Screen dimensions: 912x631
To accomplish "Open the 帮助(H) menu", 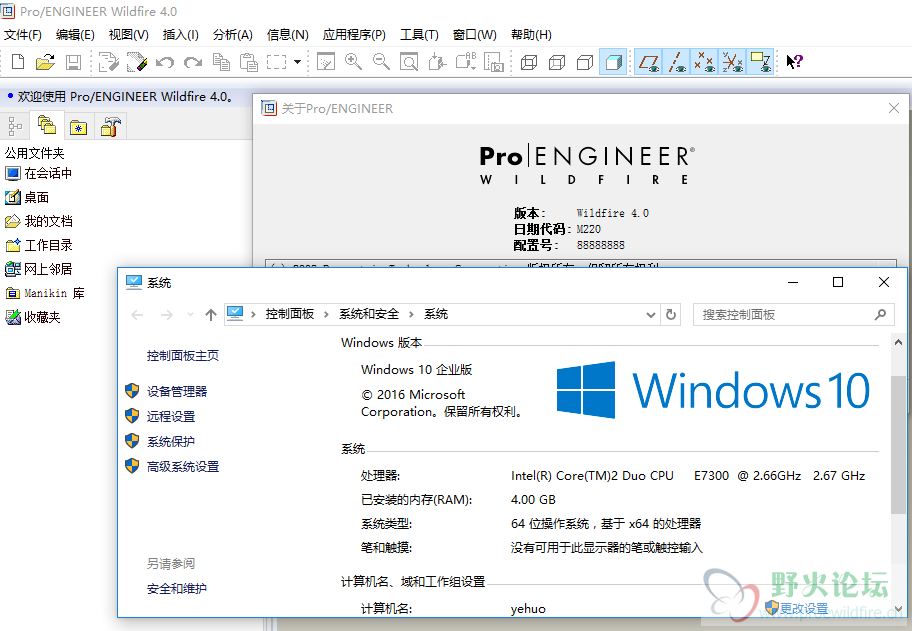I will click(x=531, y=35).
